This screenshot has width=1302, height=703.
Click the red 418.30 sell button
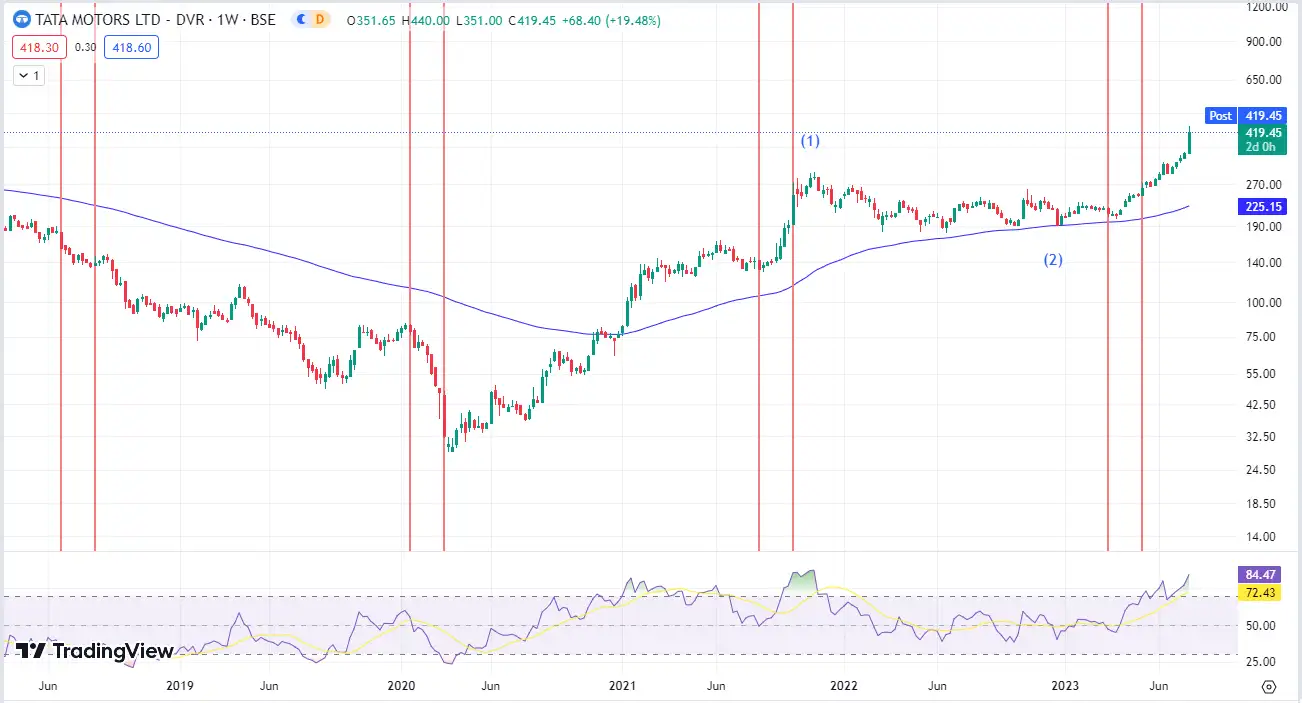[x=39, y=47]
